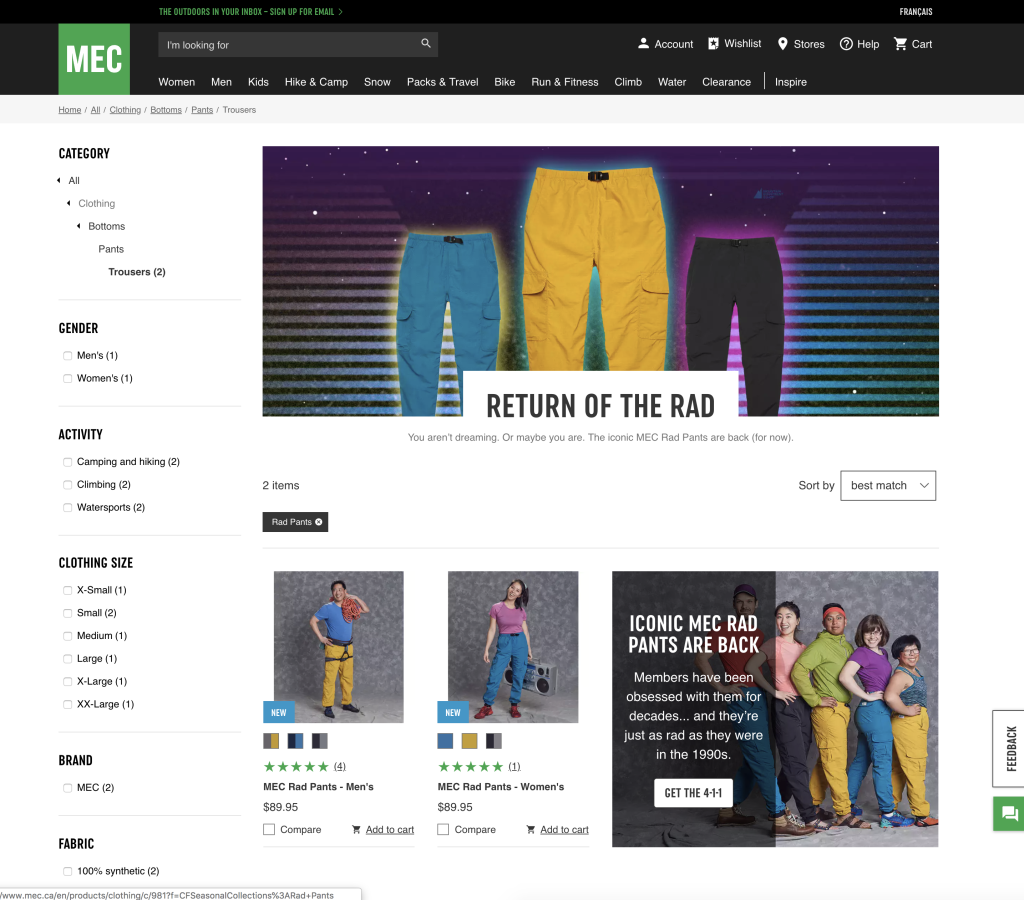
Task: Collapse the Clothing category arrow
Action: click(x=69, y=203)
